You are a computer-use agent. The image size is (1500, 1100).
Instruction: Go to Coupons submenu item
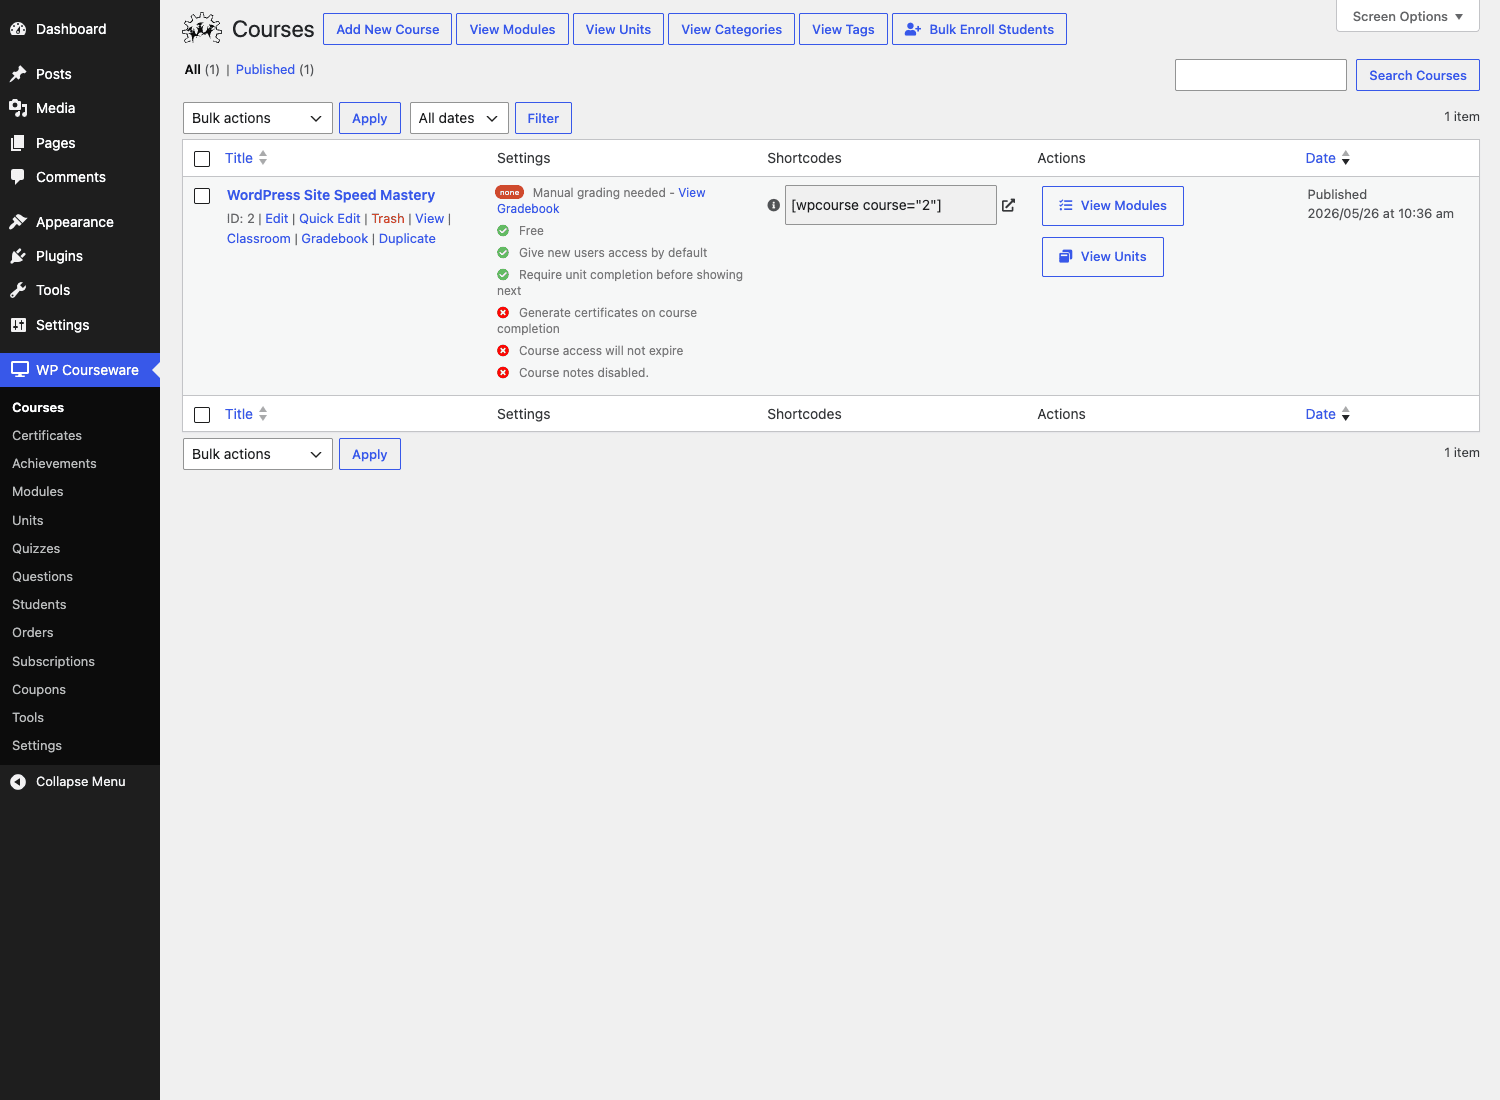[39, 690]
